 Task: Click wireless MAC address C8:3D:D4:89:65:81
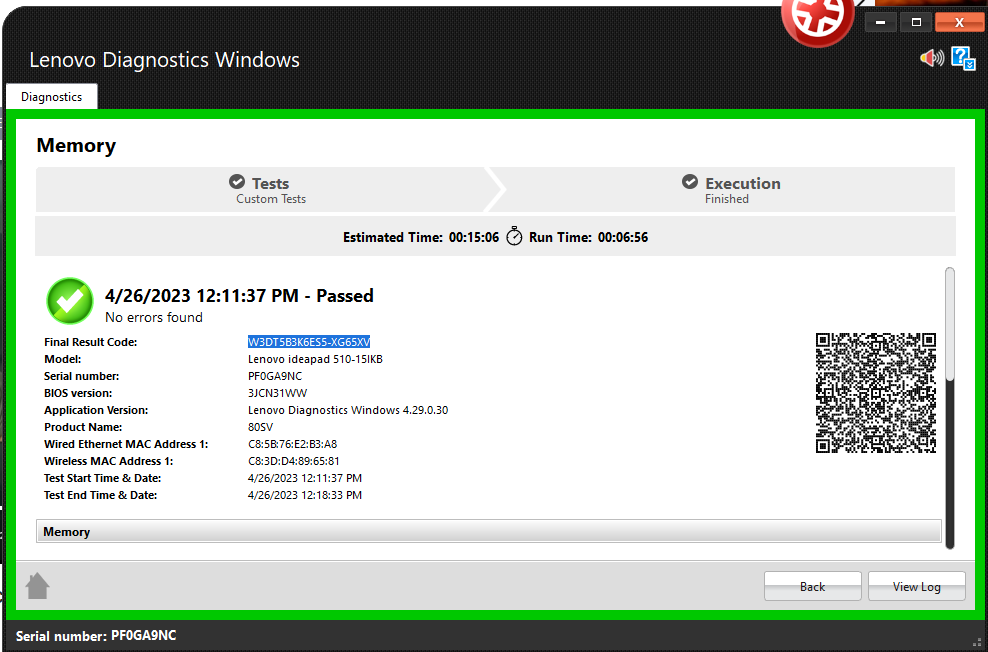(x=294, y=461)
